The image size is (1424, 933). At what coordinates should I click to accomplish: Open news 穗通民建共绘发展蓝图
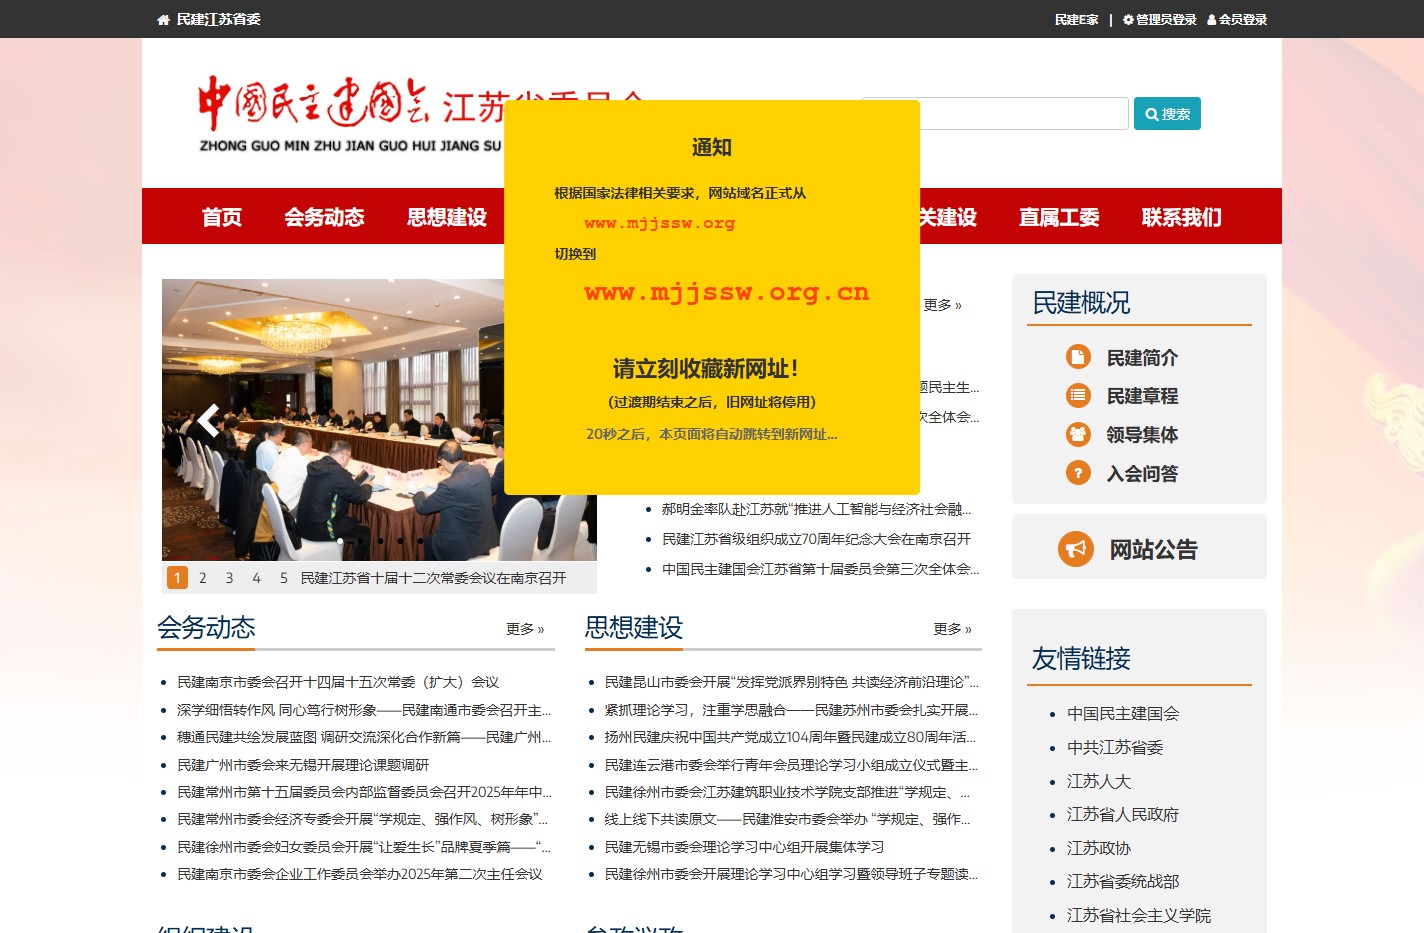coord(364,737)
